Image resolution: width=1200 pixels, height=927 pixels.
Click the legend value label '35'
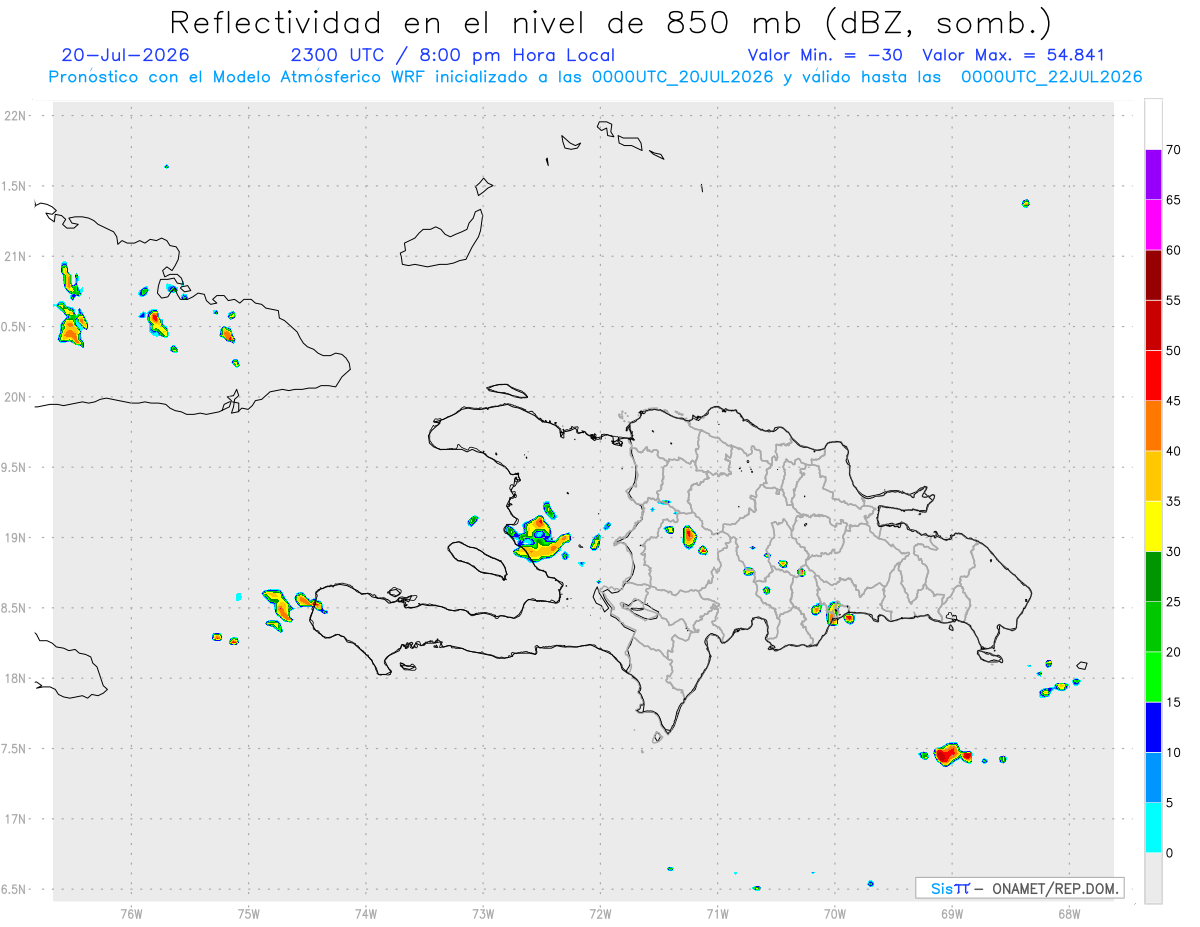[1173, 501]
